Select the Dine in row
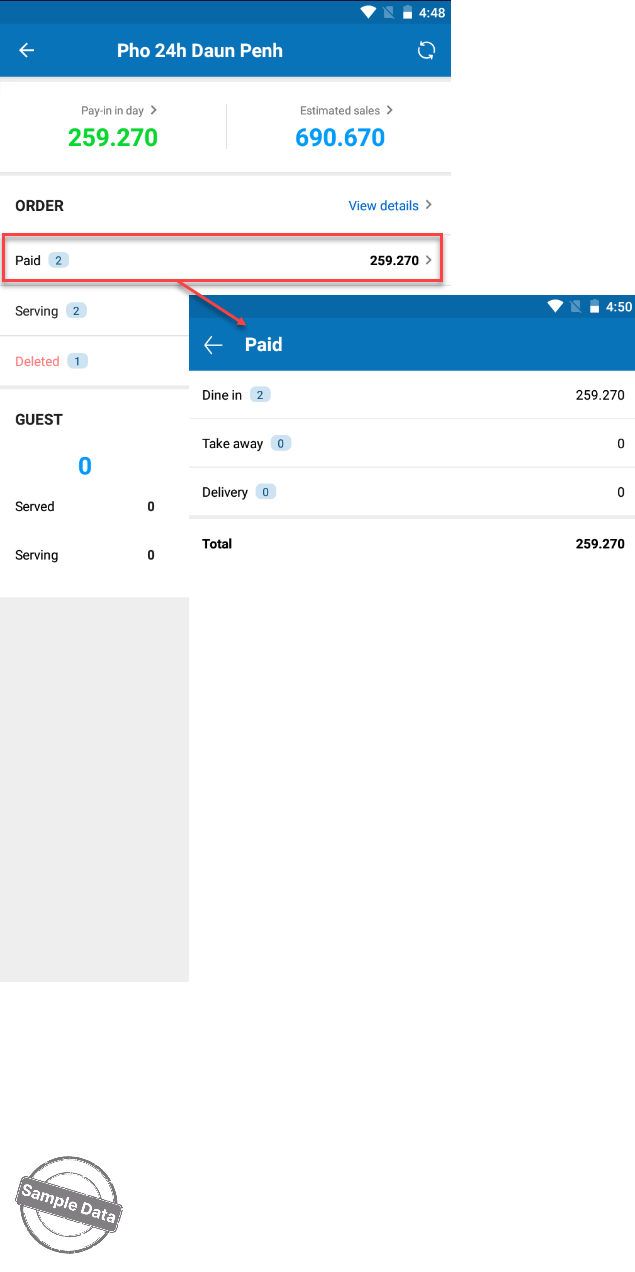Screen dimensions: 635x1272 point(412,395)
